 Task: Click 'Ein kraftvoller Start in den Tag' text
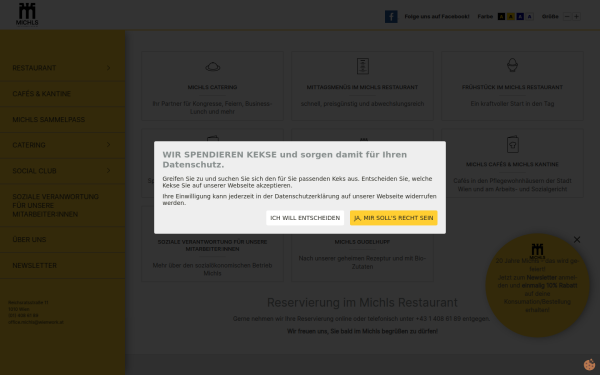[x=512, y=104]
